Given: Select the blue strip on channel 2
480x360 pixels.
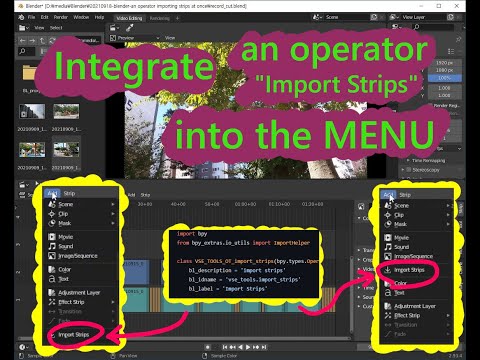Looking at the screenshot, I should pos(136,272).
